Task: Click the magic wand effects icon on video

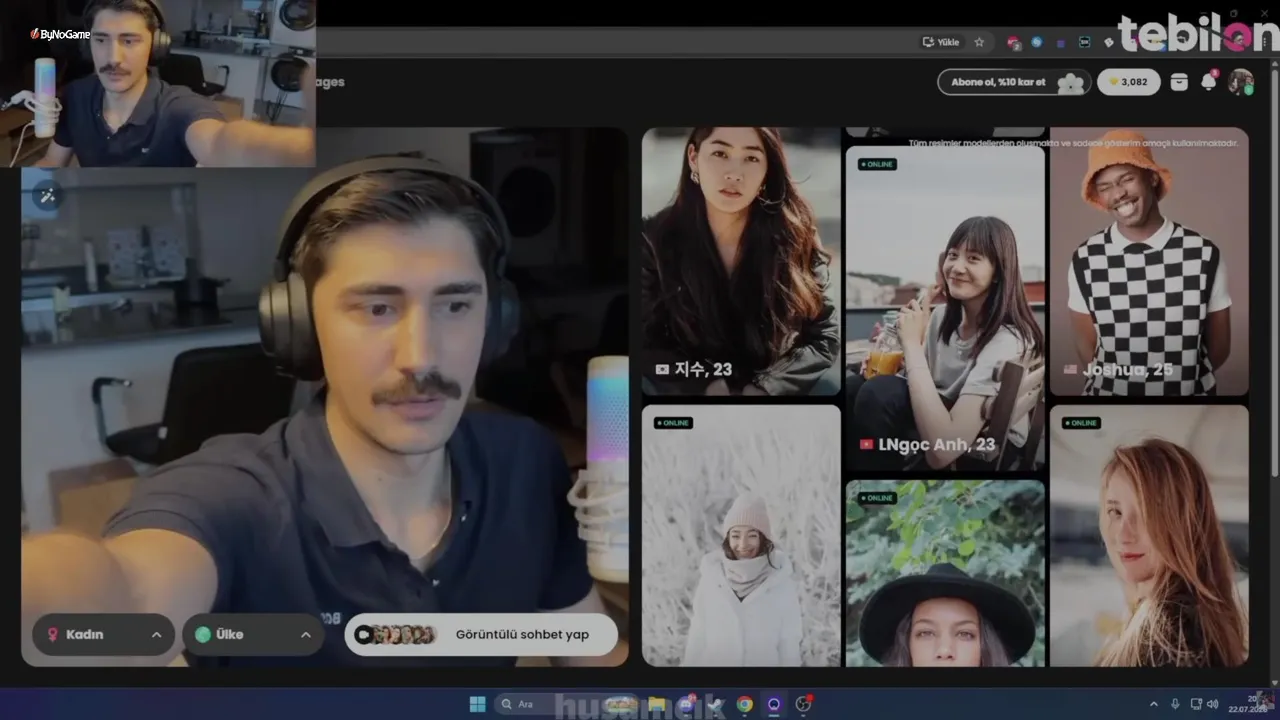Action: (x=47, y=195)
